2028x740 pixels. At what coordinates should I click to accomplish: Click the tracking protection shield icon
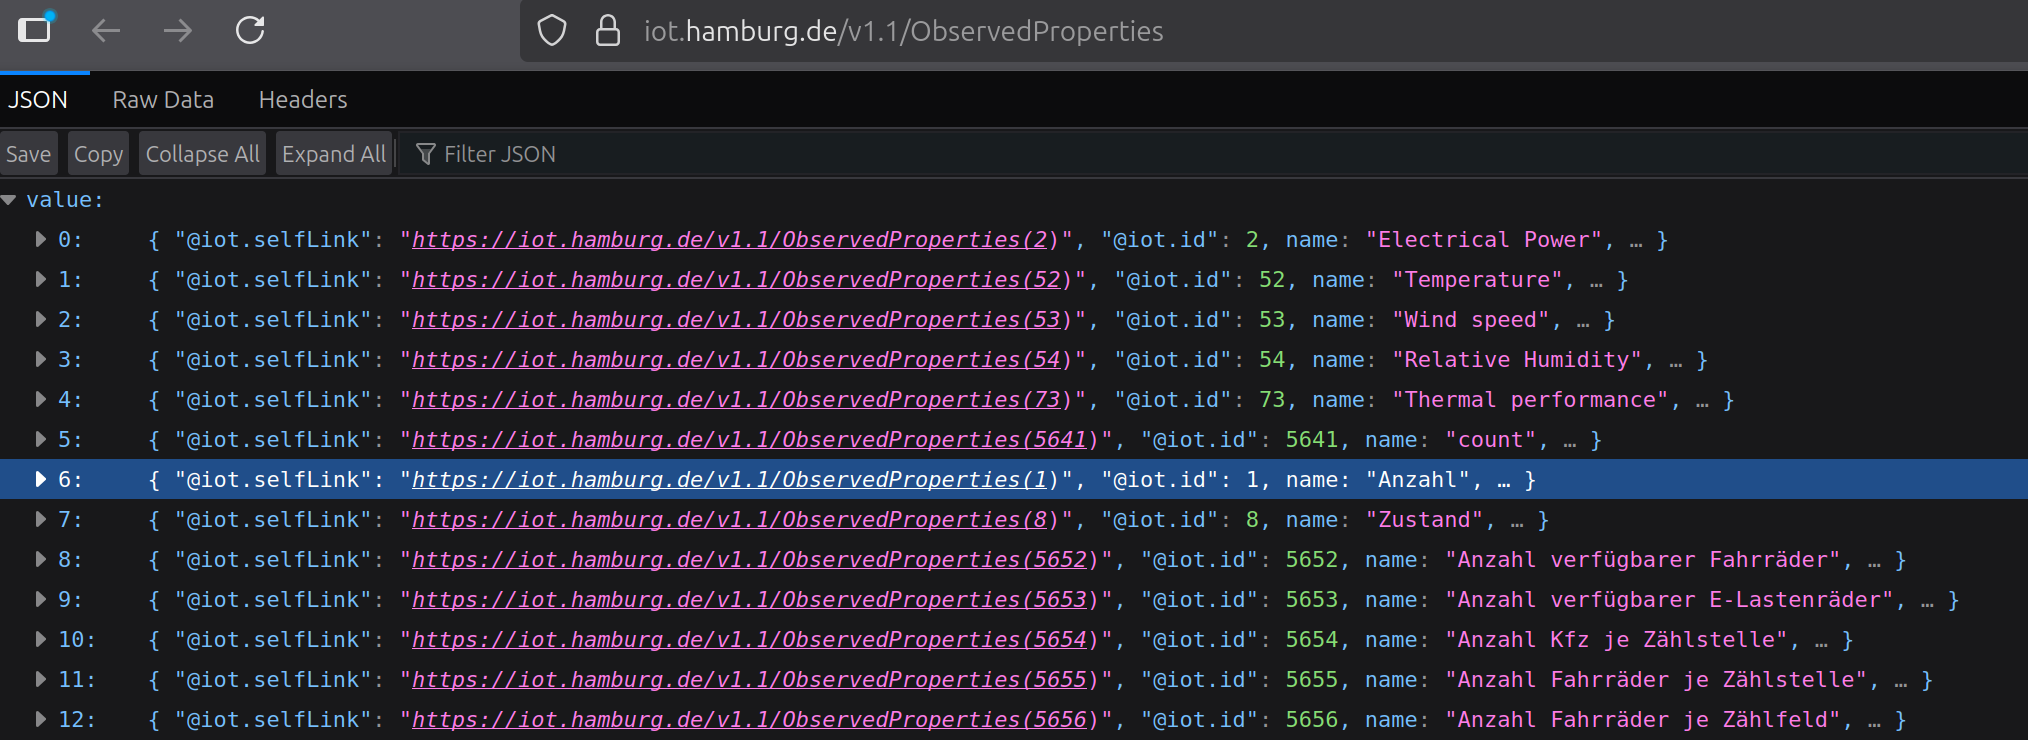[x=552, y=31]
